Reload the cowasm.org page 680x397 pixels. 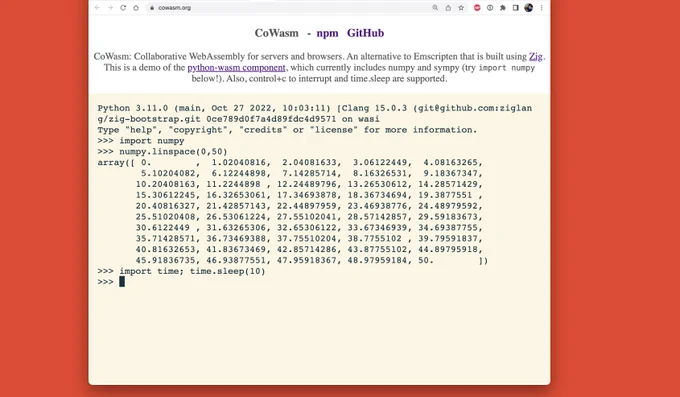(123, 8)
